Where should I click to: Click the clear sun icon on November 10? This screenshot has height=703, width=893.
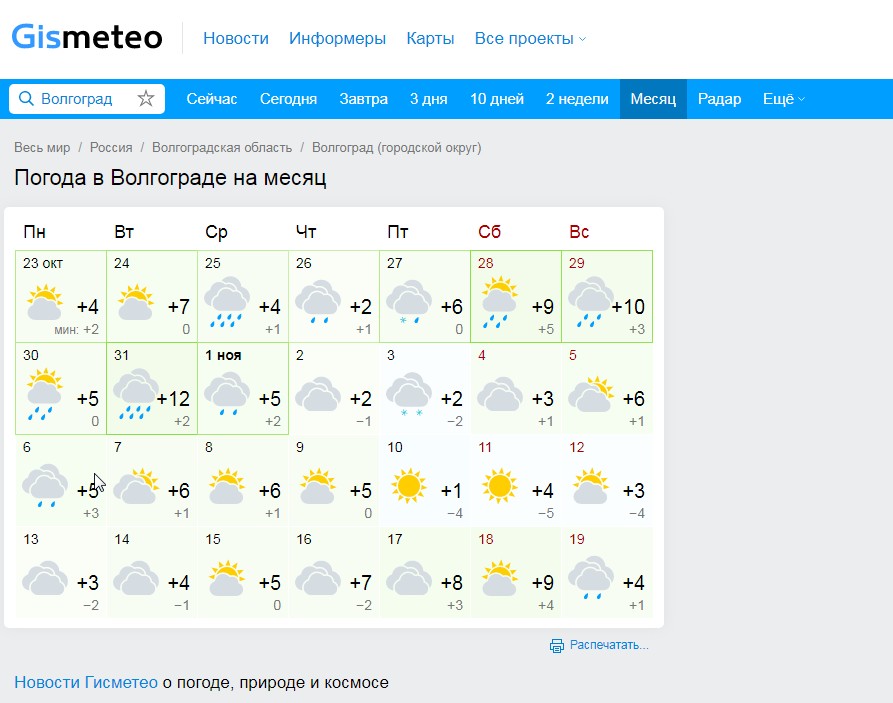coord(408,486)
